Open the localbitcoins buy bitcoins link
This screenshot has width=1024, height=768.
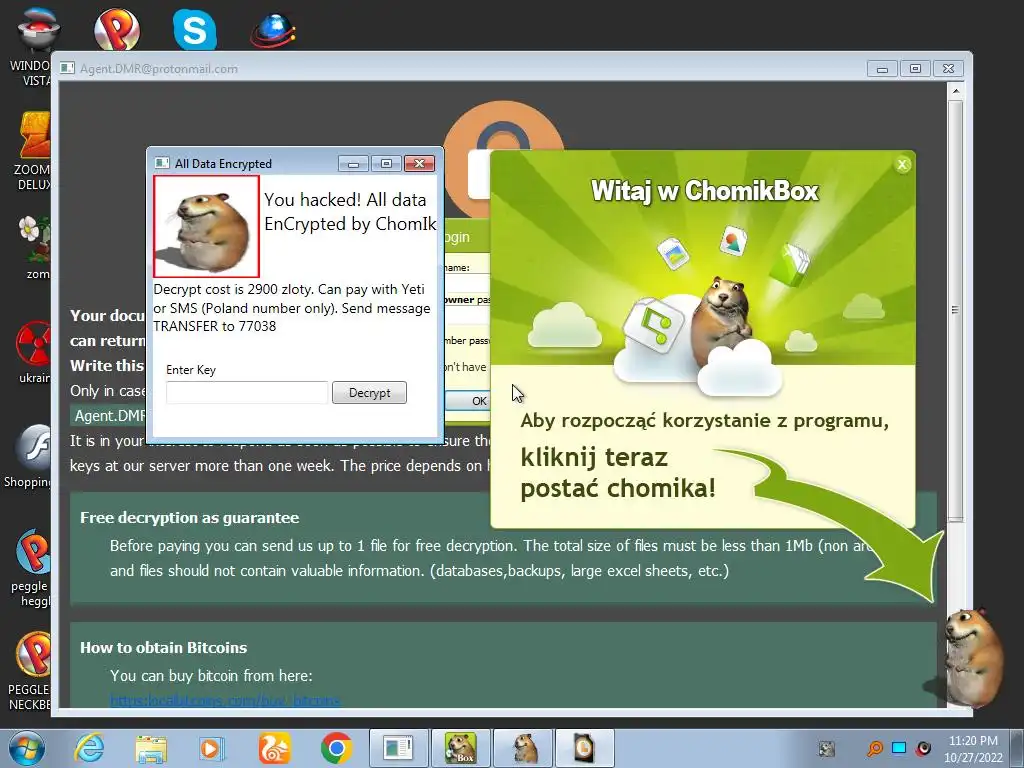(225, 701)
